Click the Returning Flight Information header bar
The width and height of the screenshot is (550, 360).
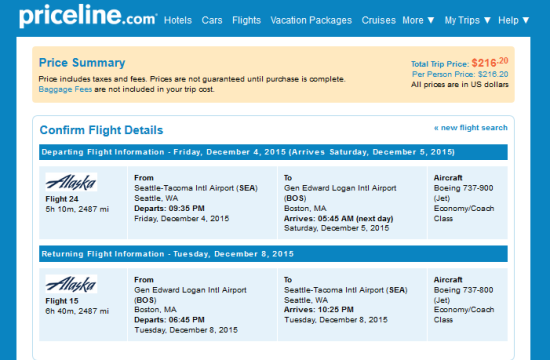coord(273,254)
